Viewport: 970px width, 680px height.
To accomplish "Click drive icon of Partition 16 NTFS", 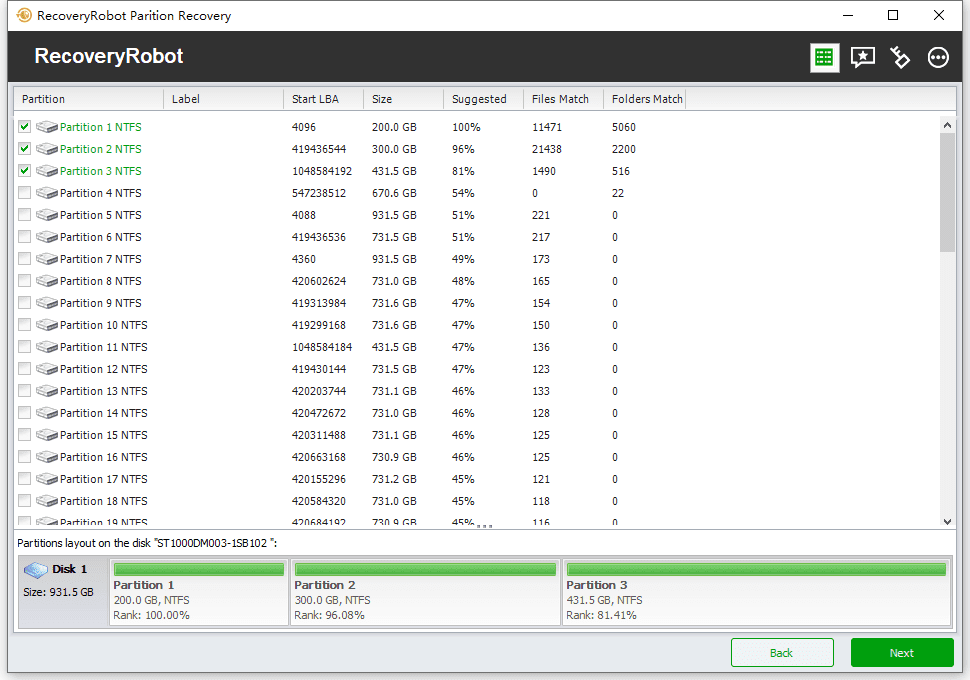I will click(47, 457).
